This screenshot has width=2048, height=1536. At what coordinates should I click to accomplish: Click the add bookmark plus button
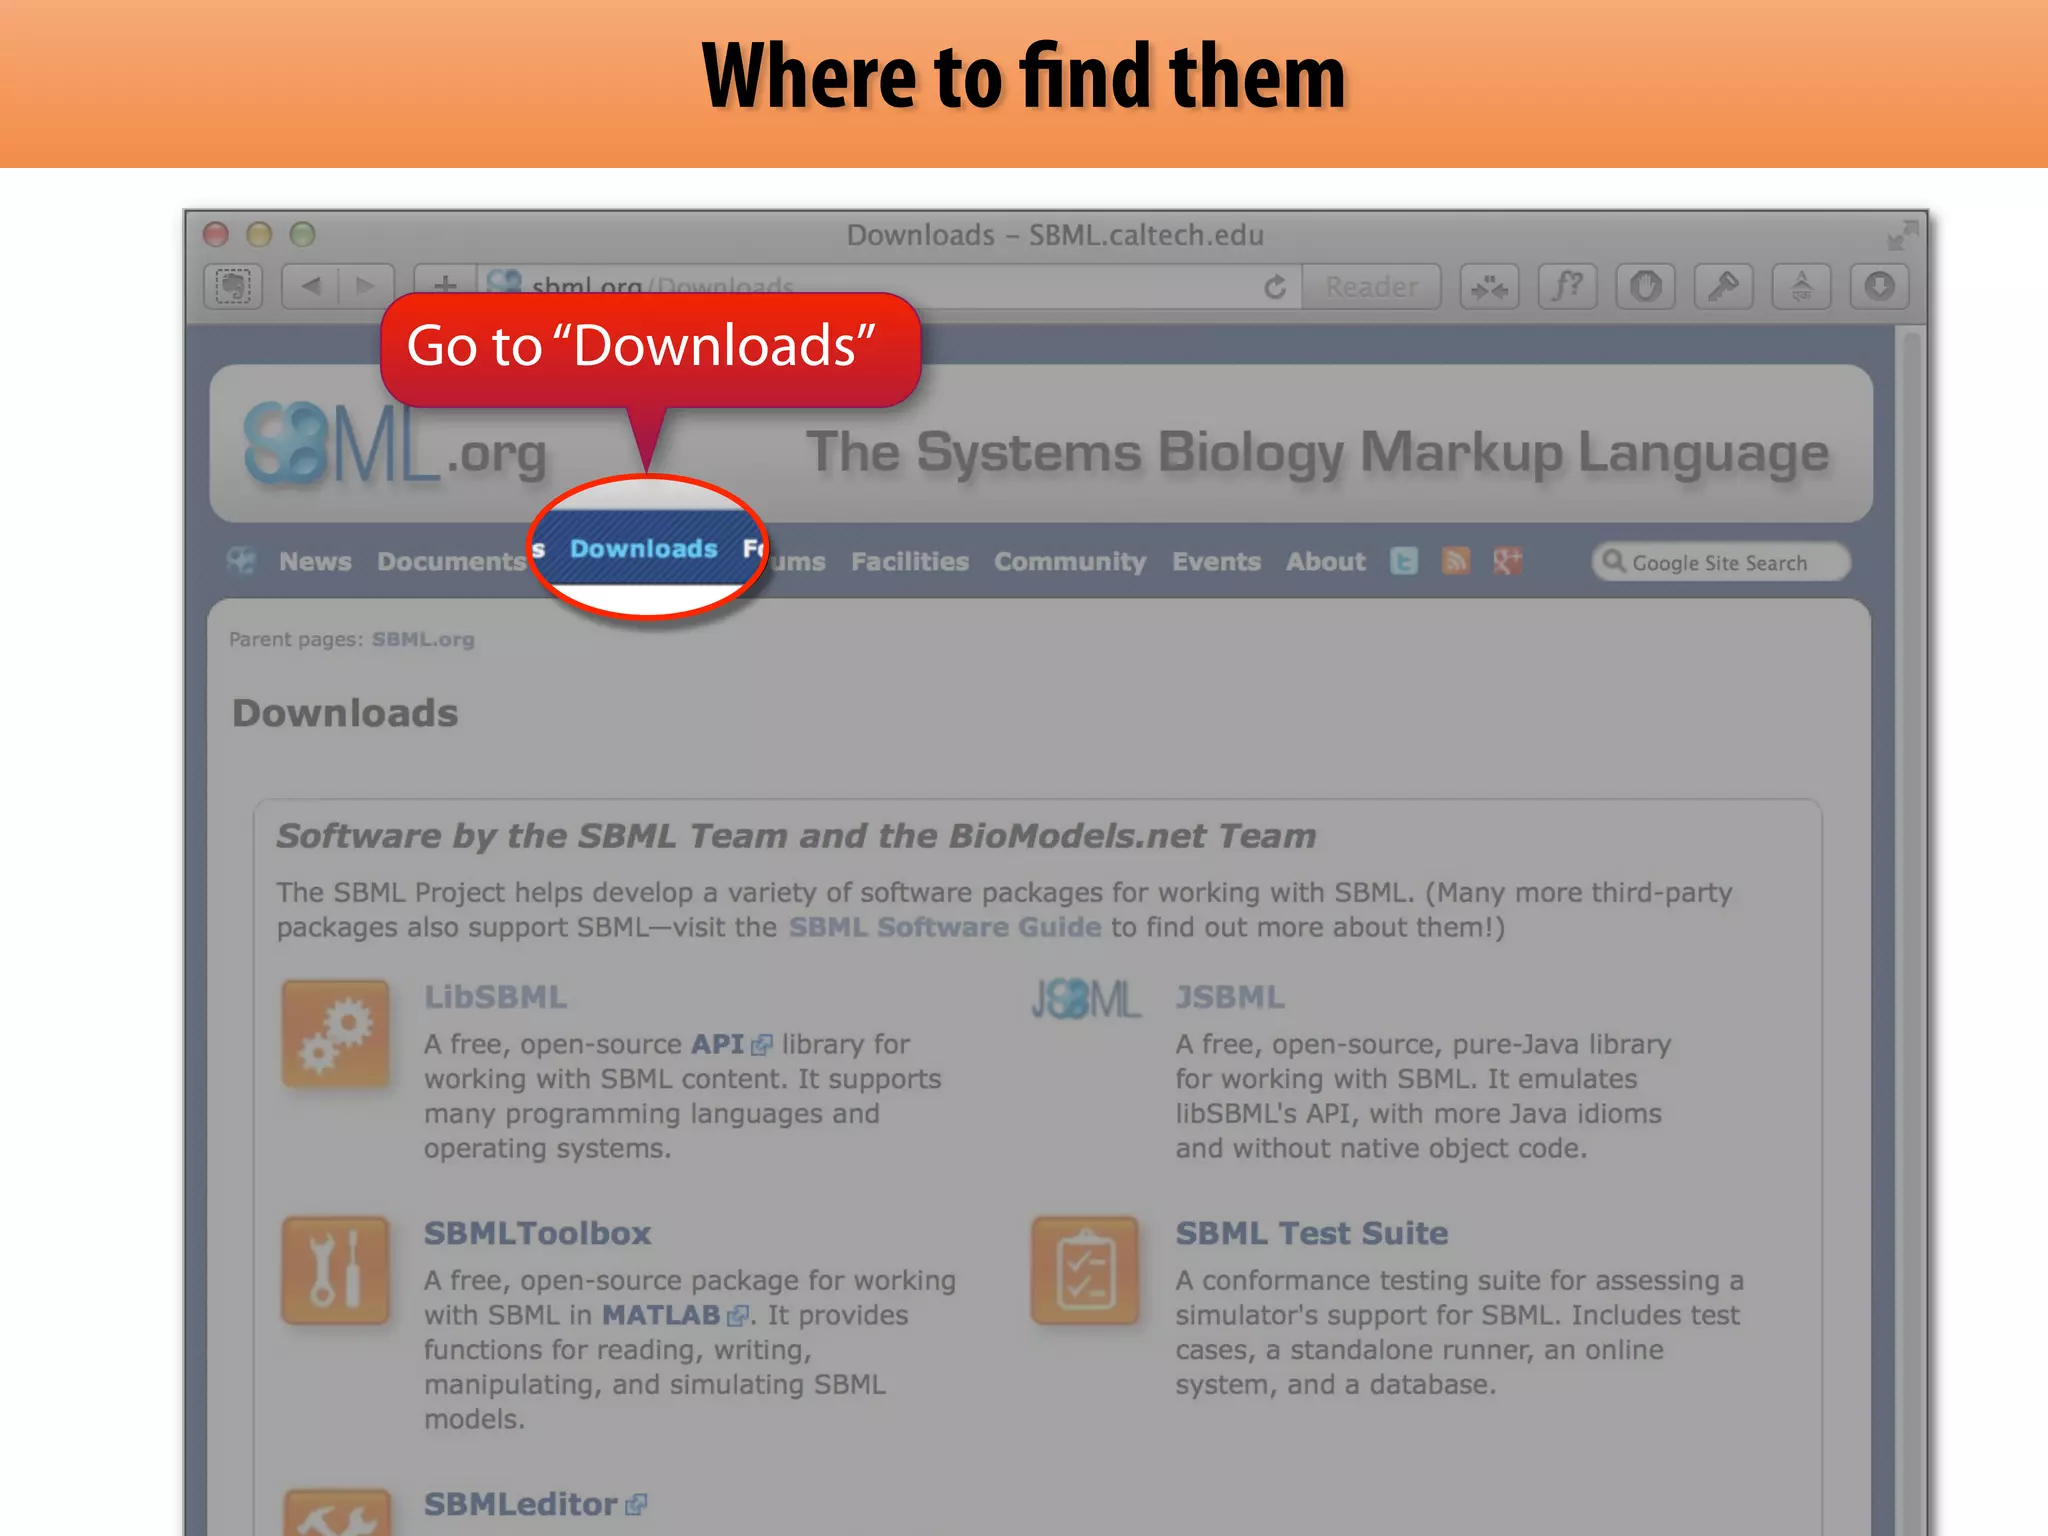click(445, 284)
